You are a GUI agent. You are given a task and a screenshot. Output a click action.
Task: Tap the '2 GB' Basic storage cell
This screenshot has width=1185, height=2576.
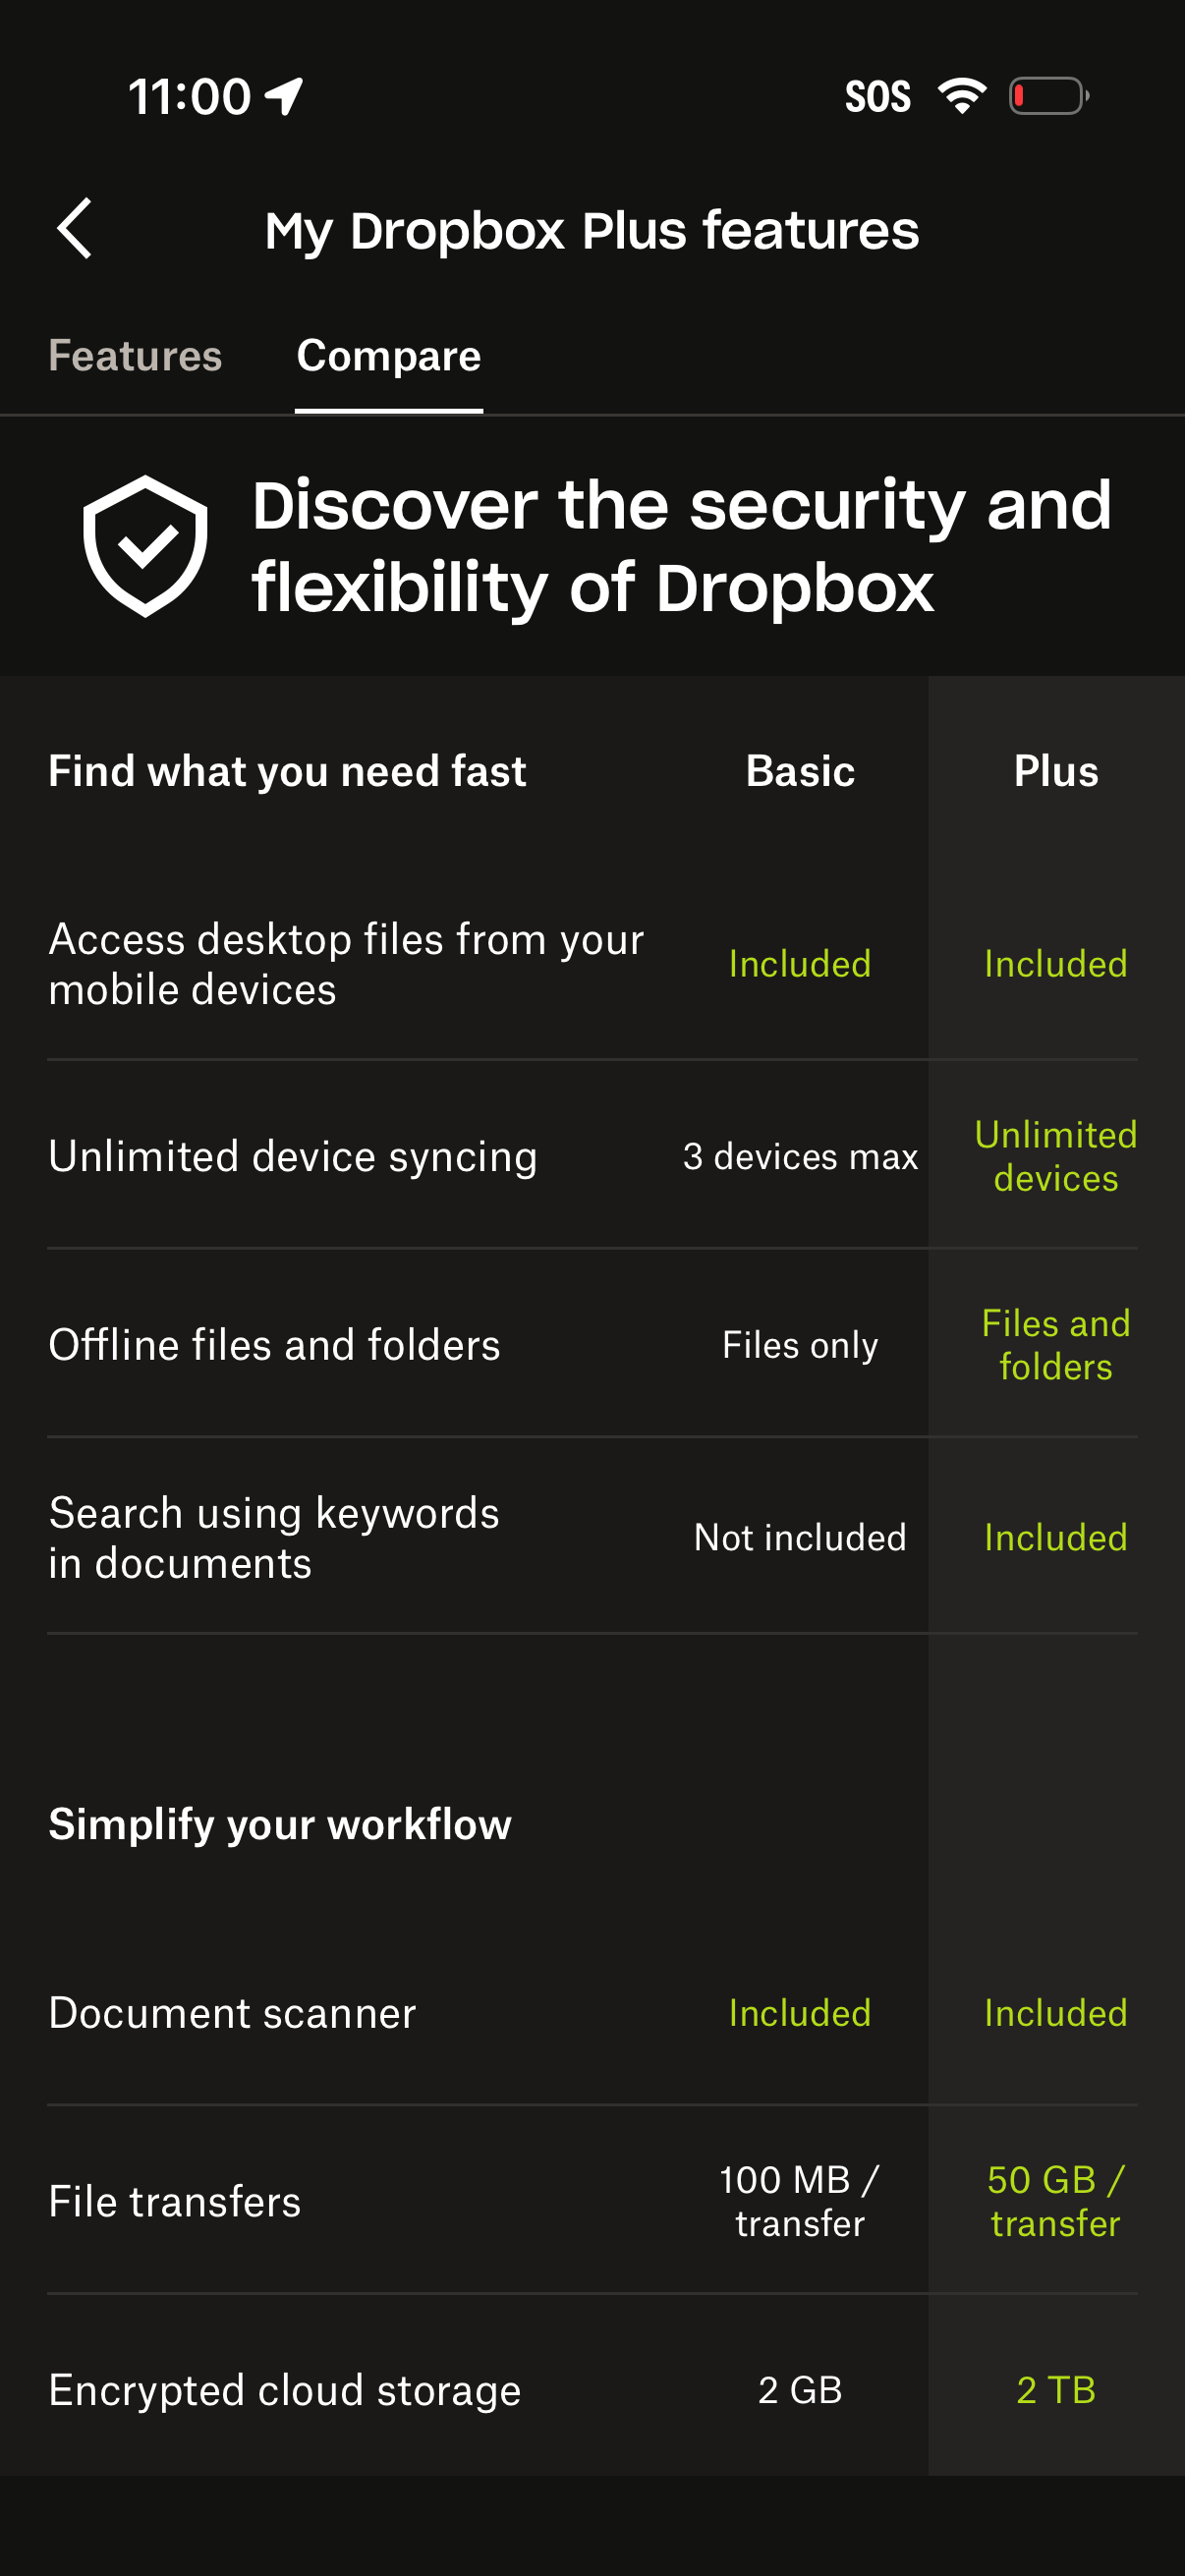(x=800, y=2391)
